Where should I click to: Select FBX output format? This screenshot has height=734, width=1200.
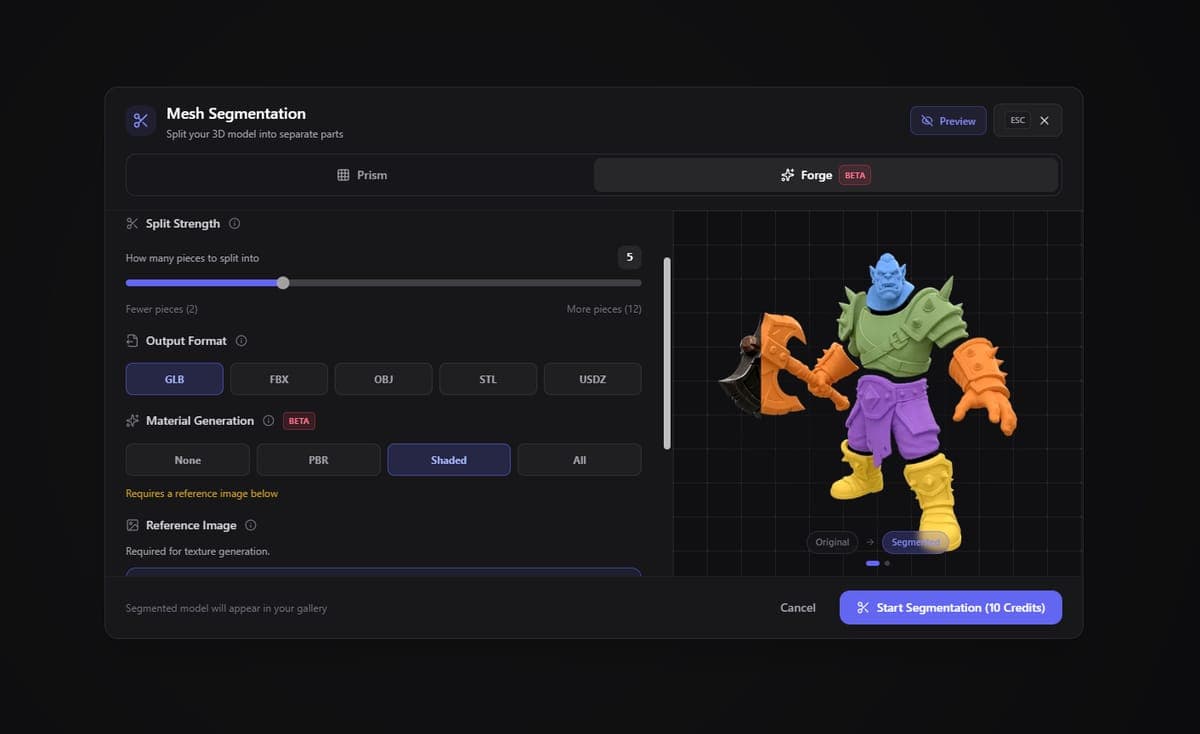point(279,380)
